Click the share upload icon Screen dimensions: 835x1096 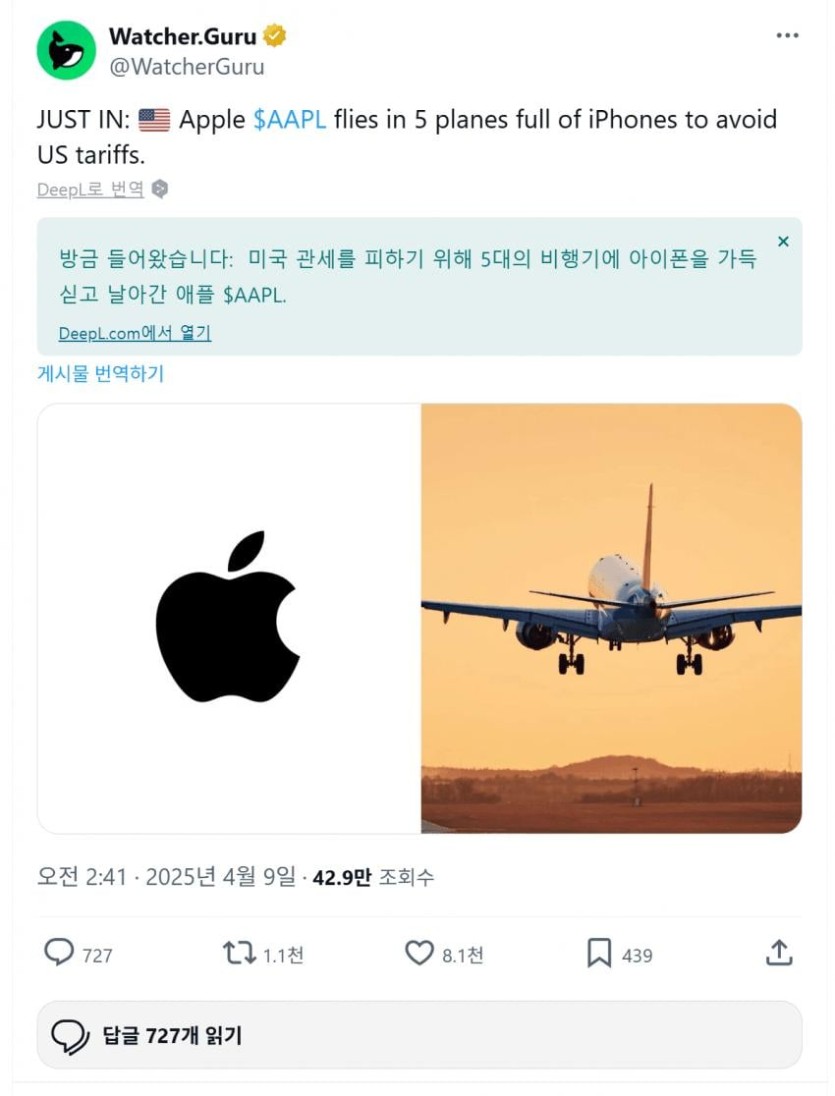(779, 952)
